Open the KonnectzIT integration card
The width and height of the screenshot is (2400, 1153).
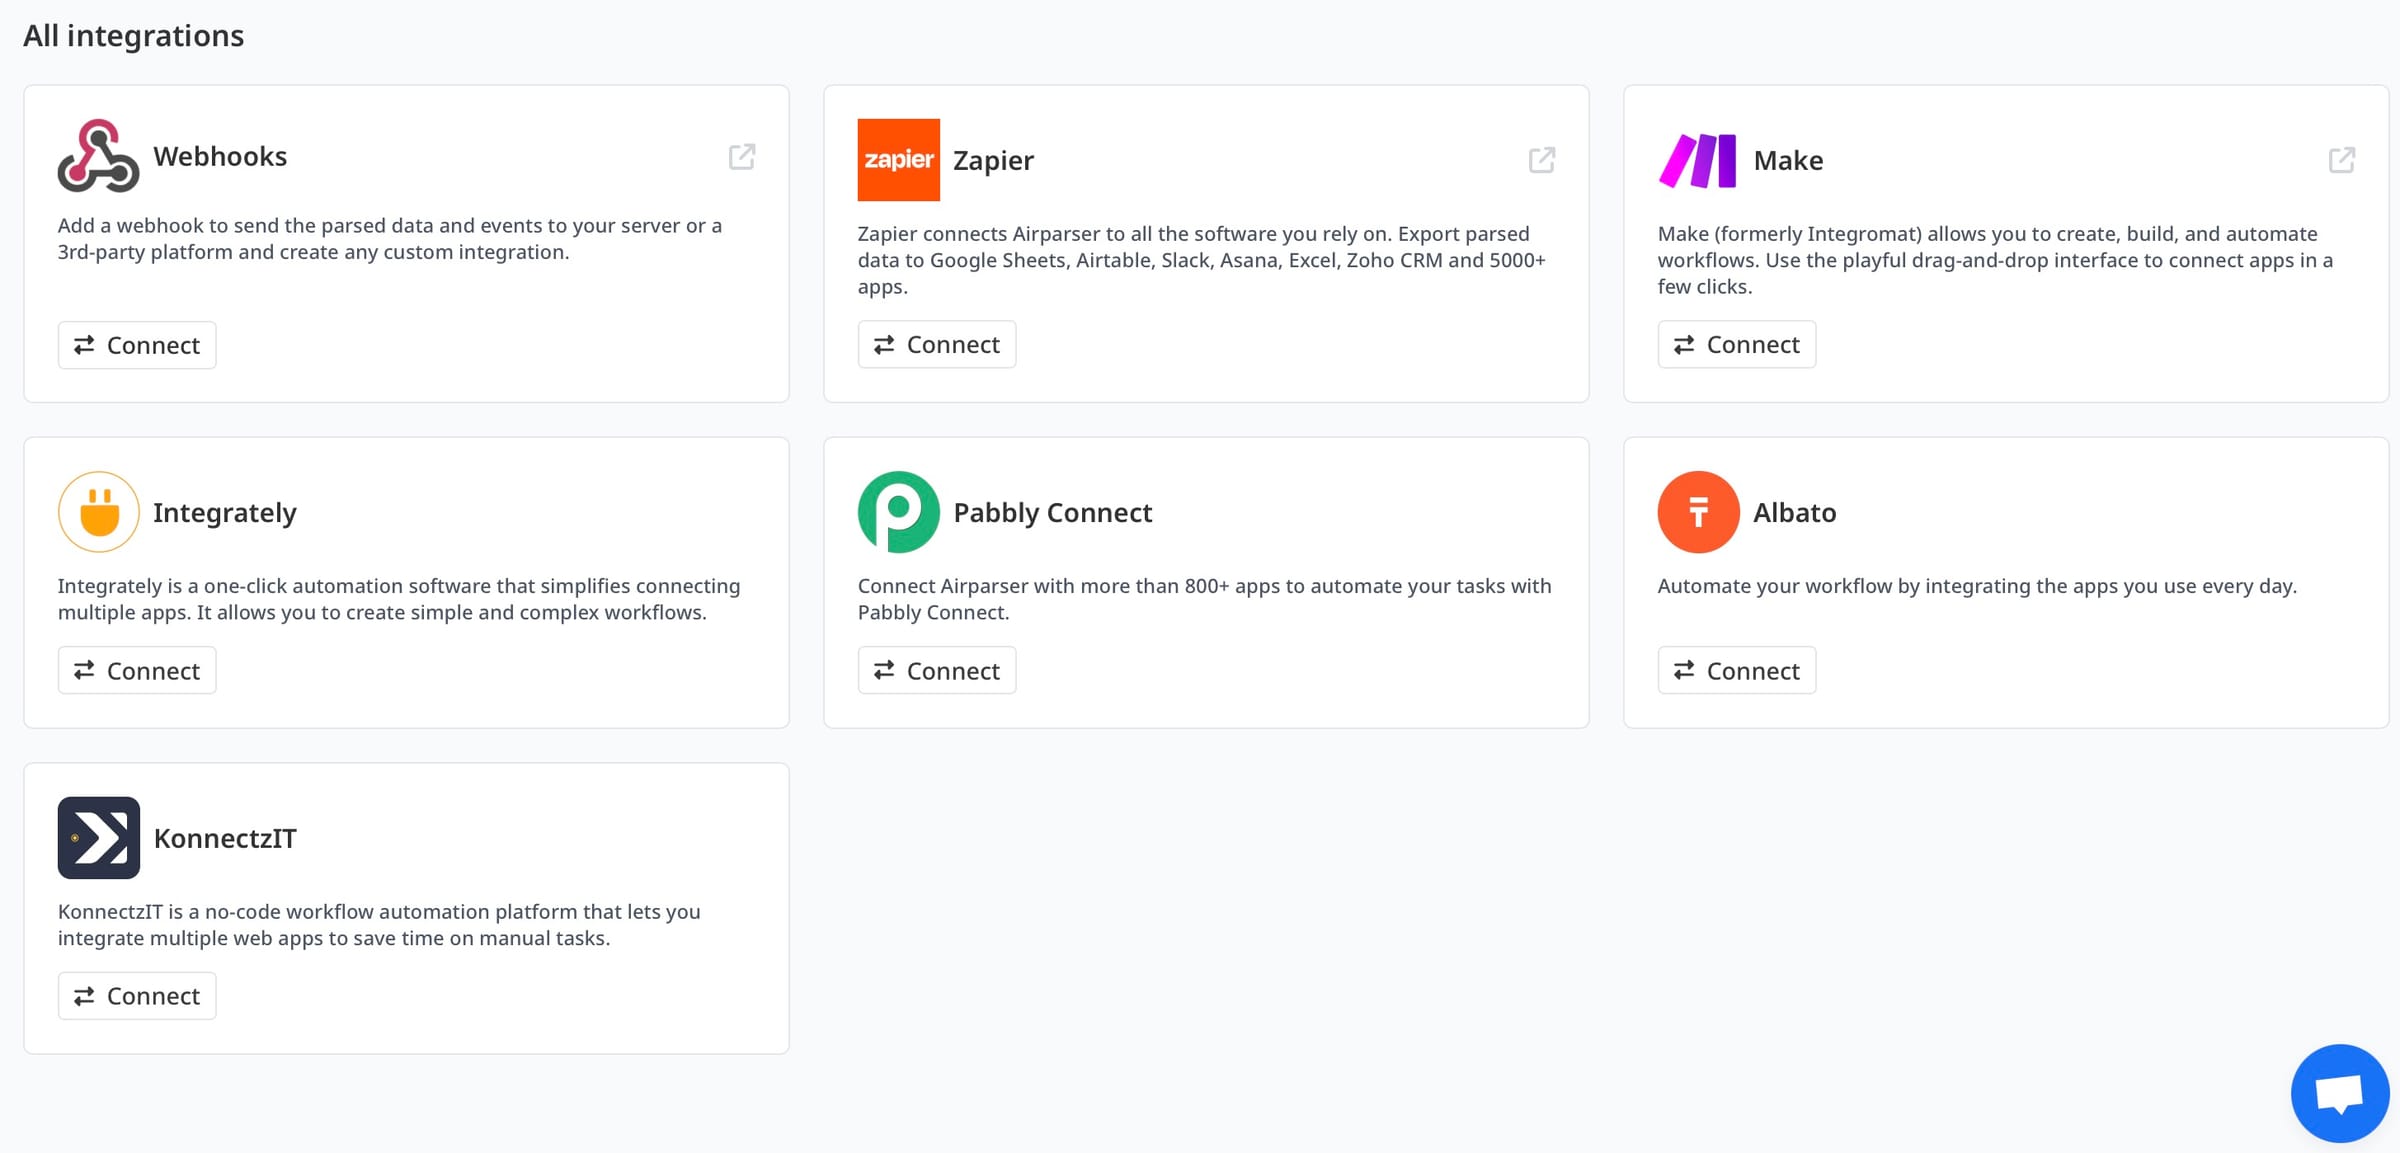click(406, 906)
